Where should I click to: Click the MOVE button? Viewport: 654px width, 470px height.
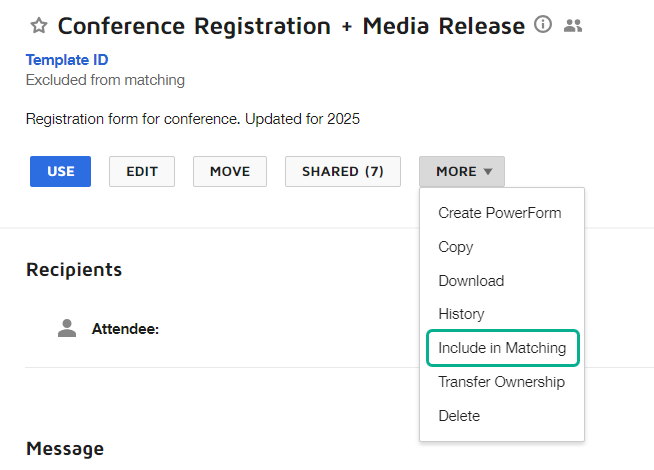229,171
